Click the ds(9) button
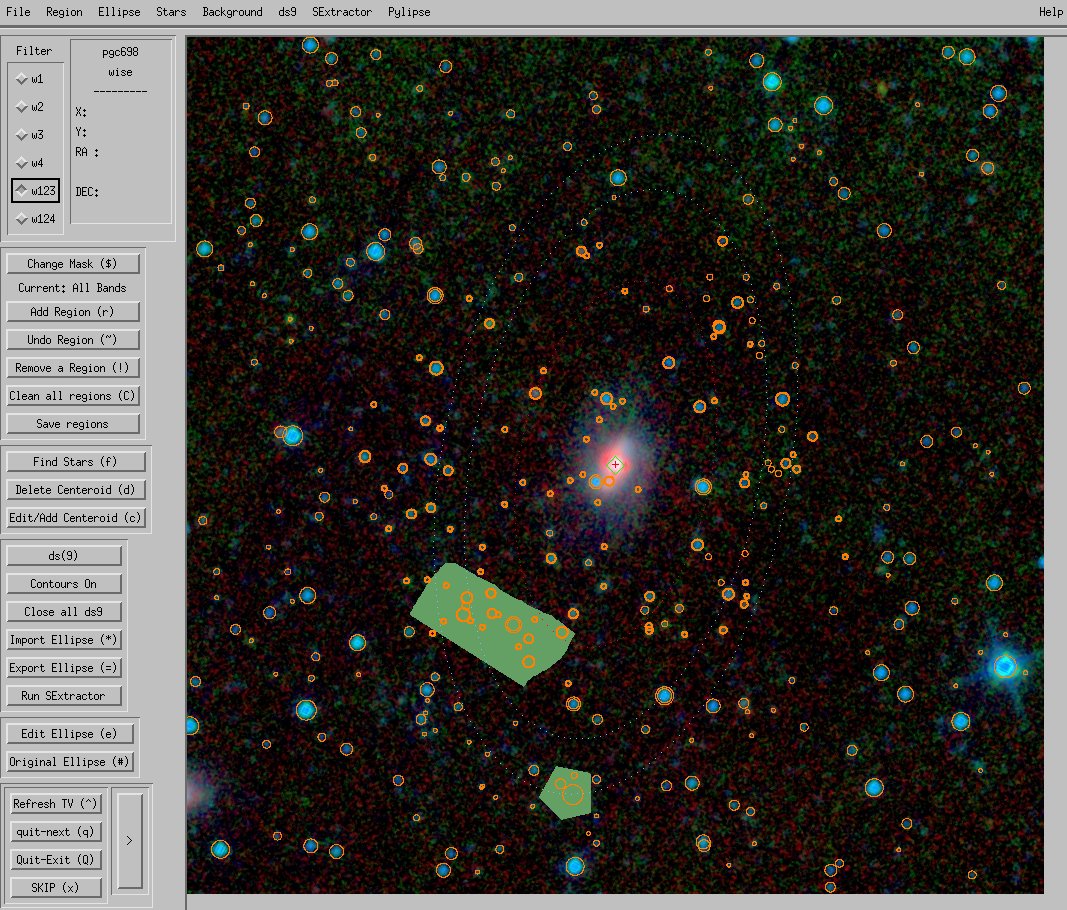1067x910 pixels. pos(64,555)
